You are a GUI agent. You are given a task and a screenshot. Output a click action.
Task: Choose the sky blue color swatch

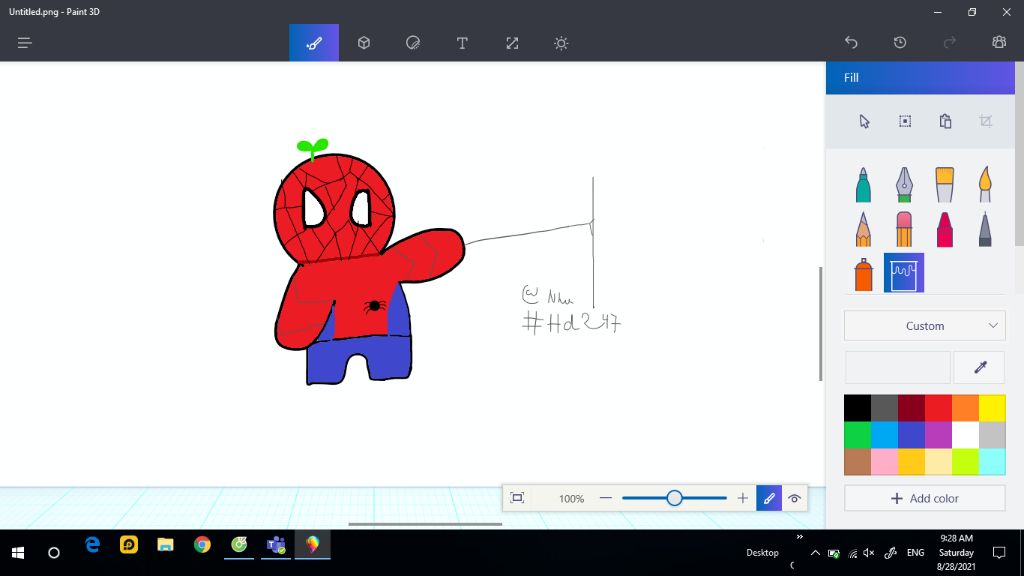[884, 435]
